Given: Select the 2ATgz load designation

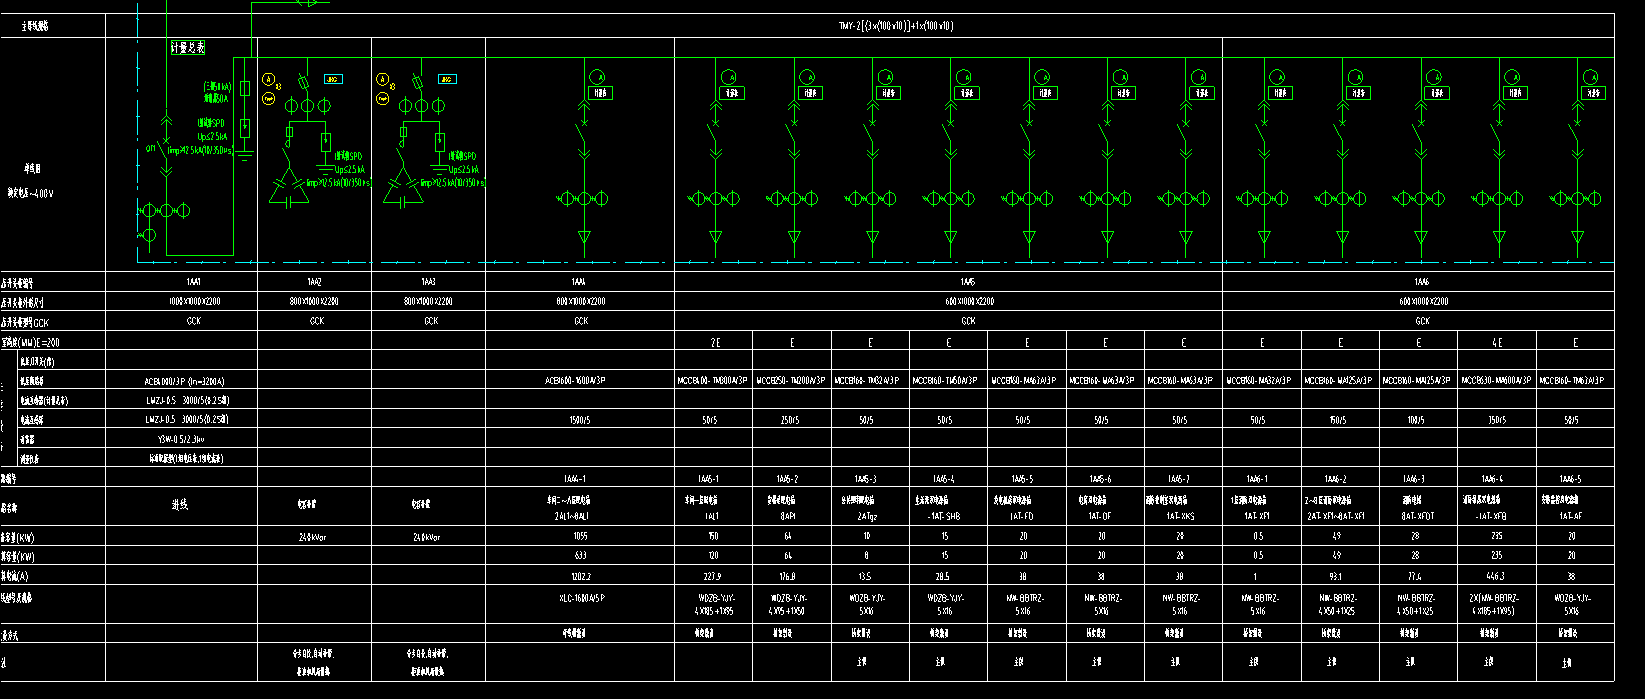Looking at the screenshot, I should point(867,516).
